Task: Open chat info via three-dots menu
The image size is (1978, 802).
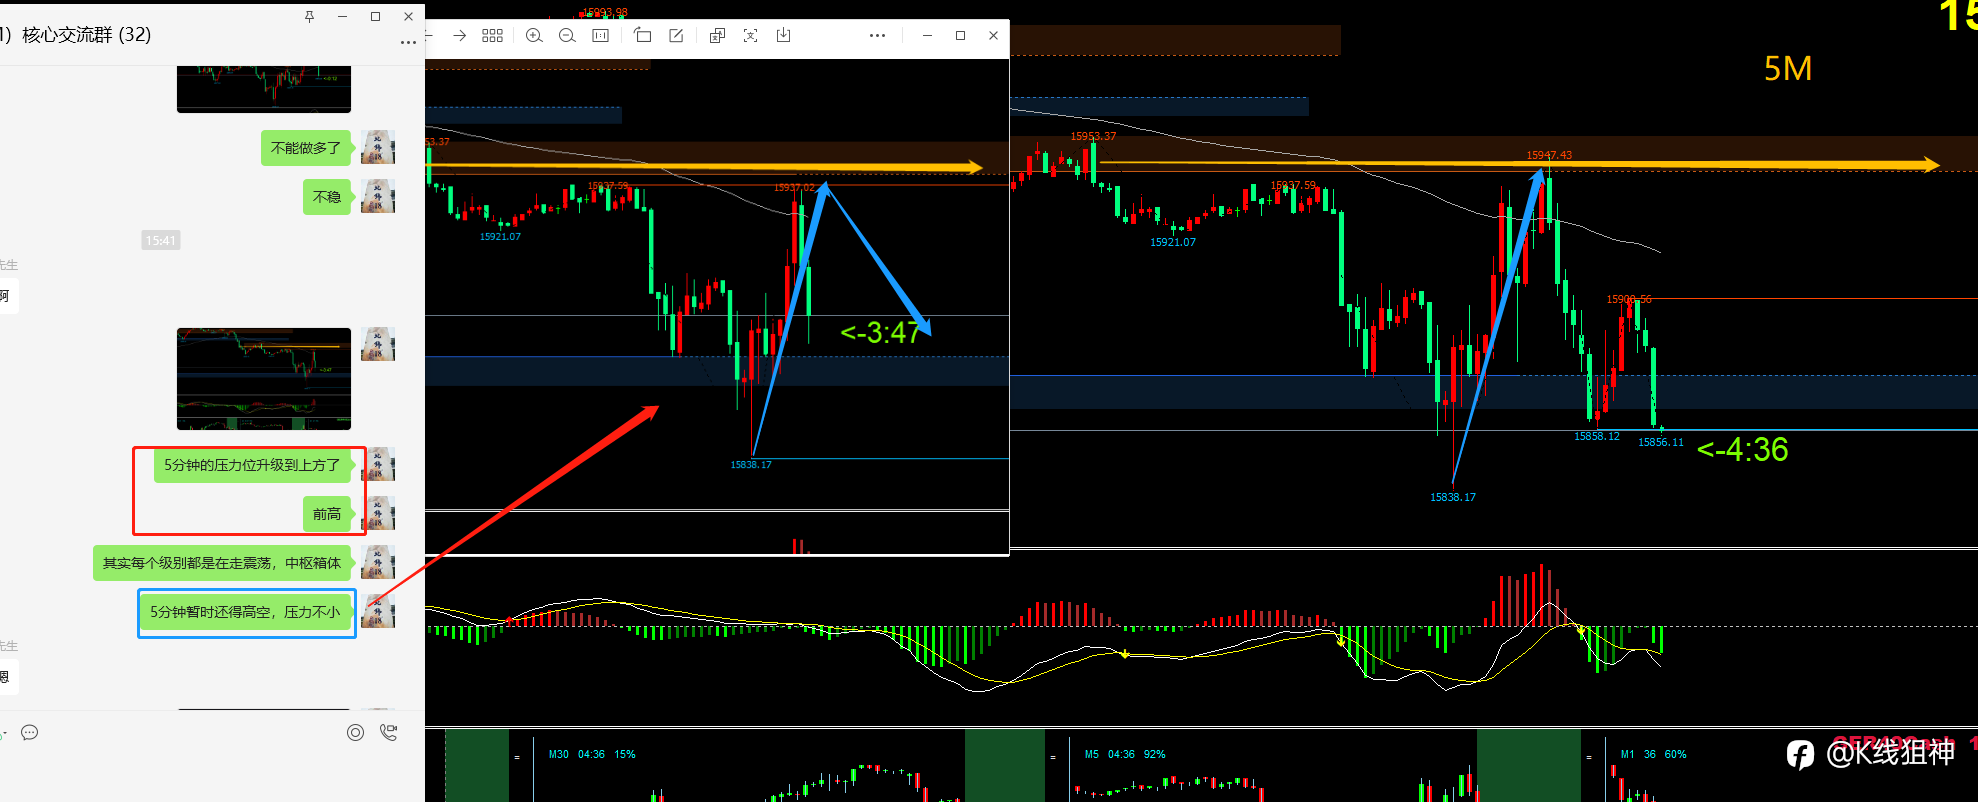Action: [408, 42]
